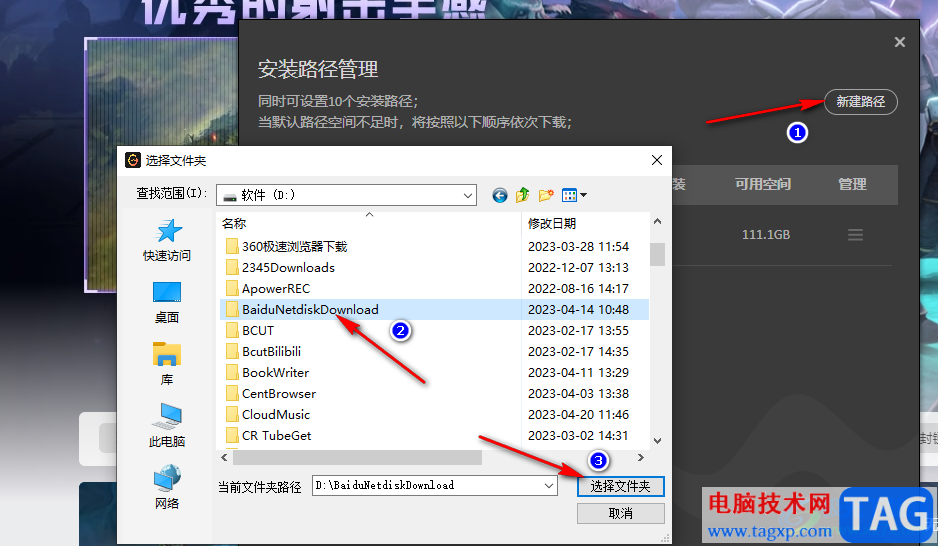The image size is (938, 546).
Task: Click the 111.1GB available space value
Action: (766, 234)
